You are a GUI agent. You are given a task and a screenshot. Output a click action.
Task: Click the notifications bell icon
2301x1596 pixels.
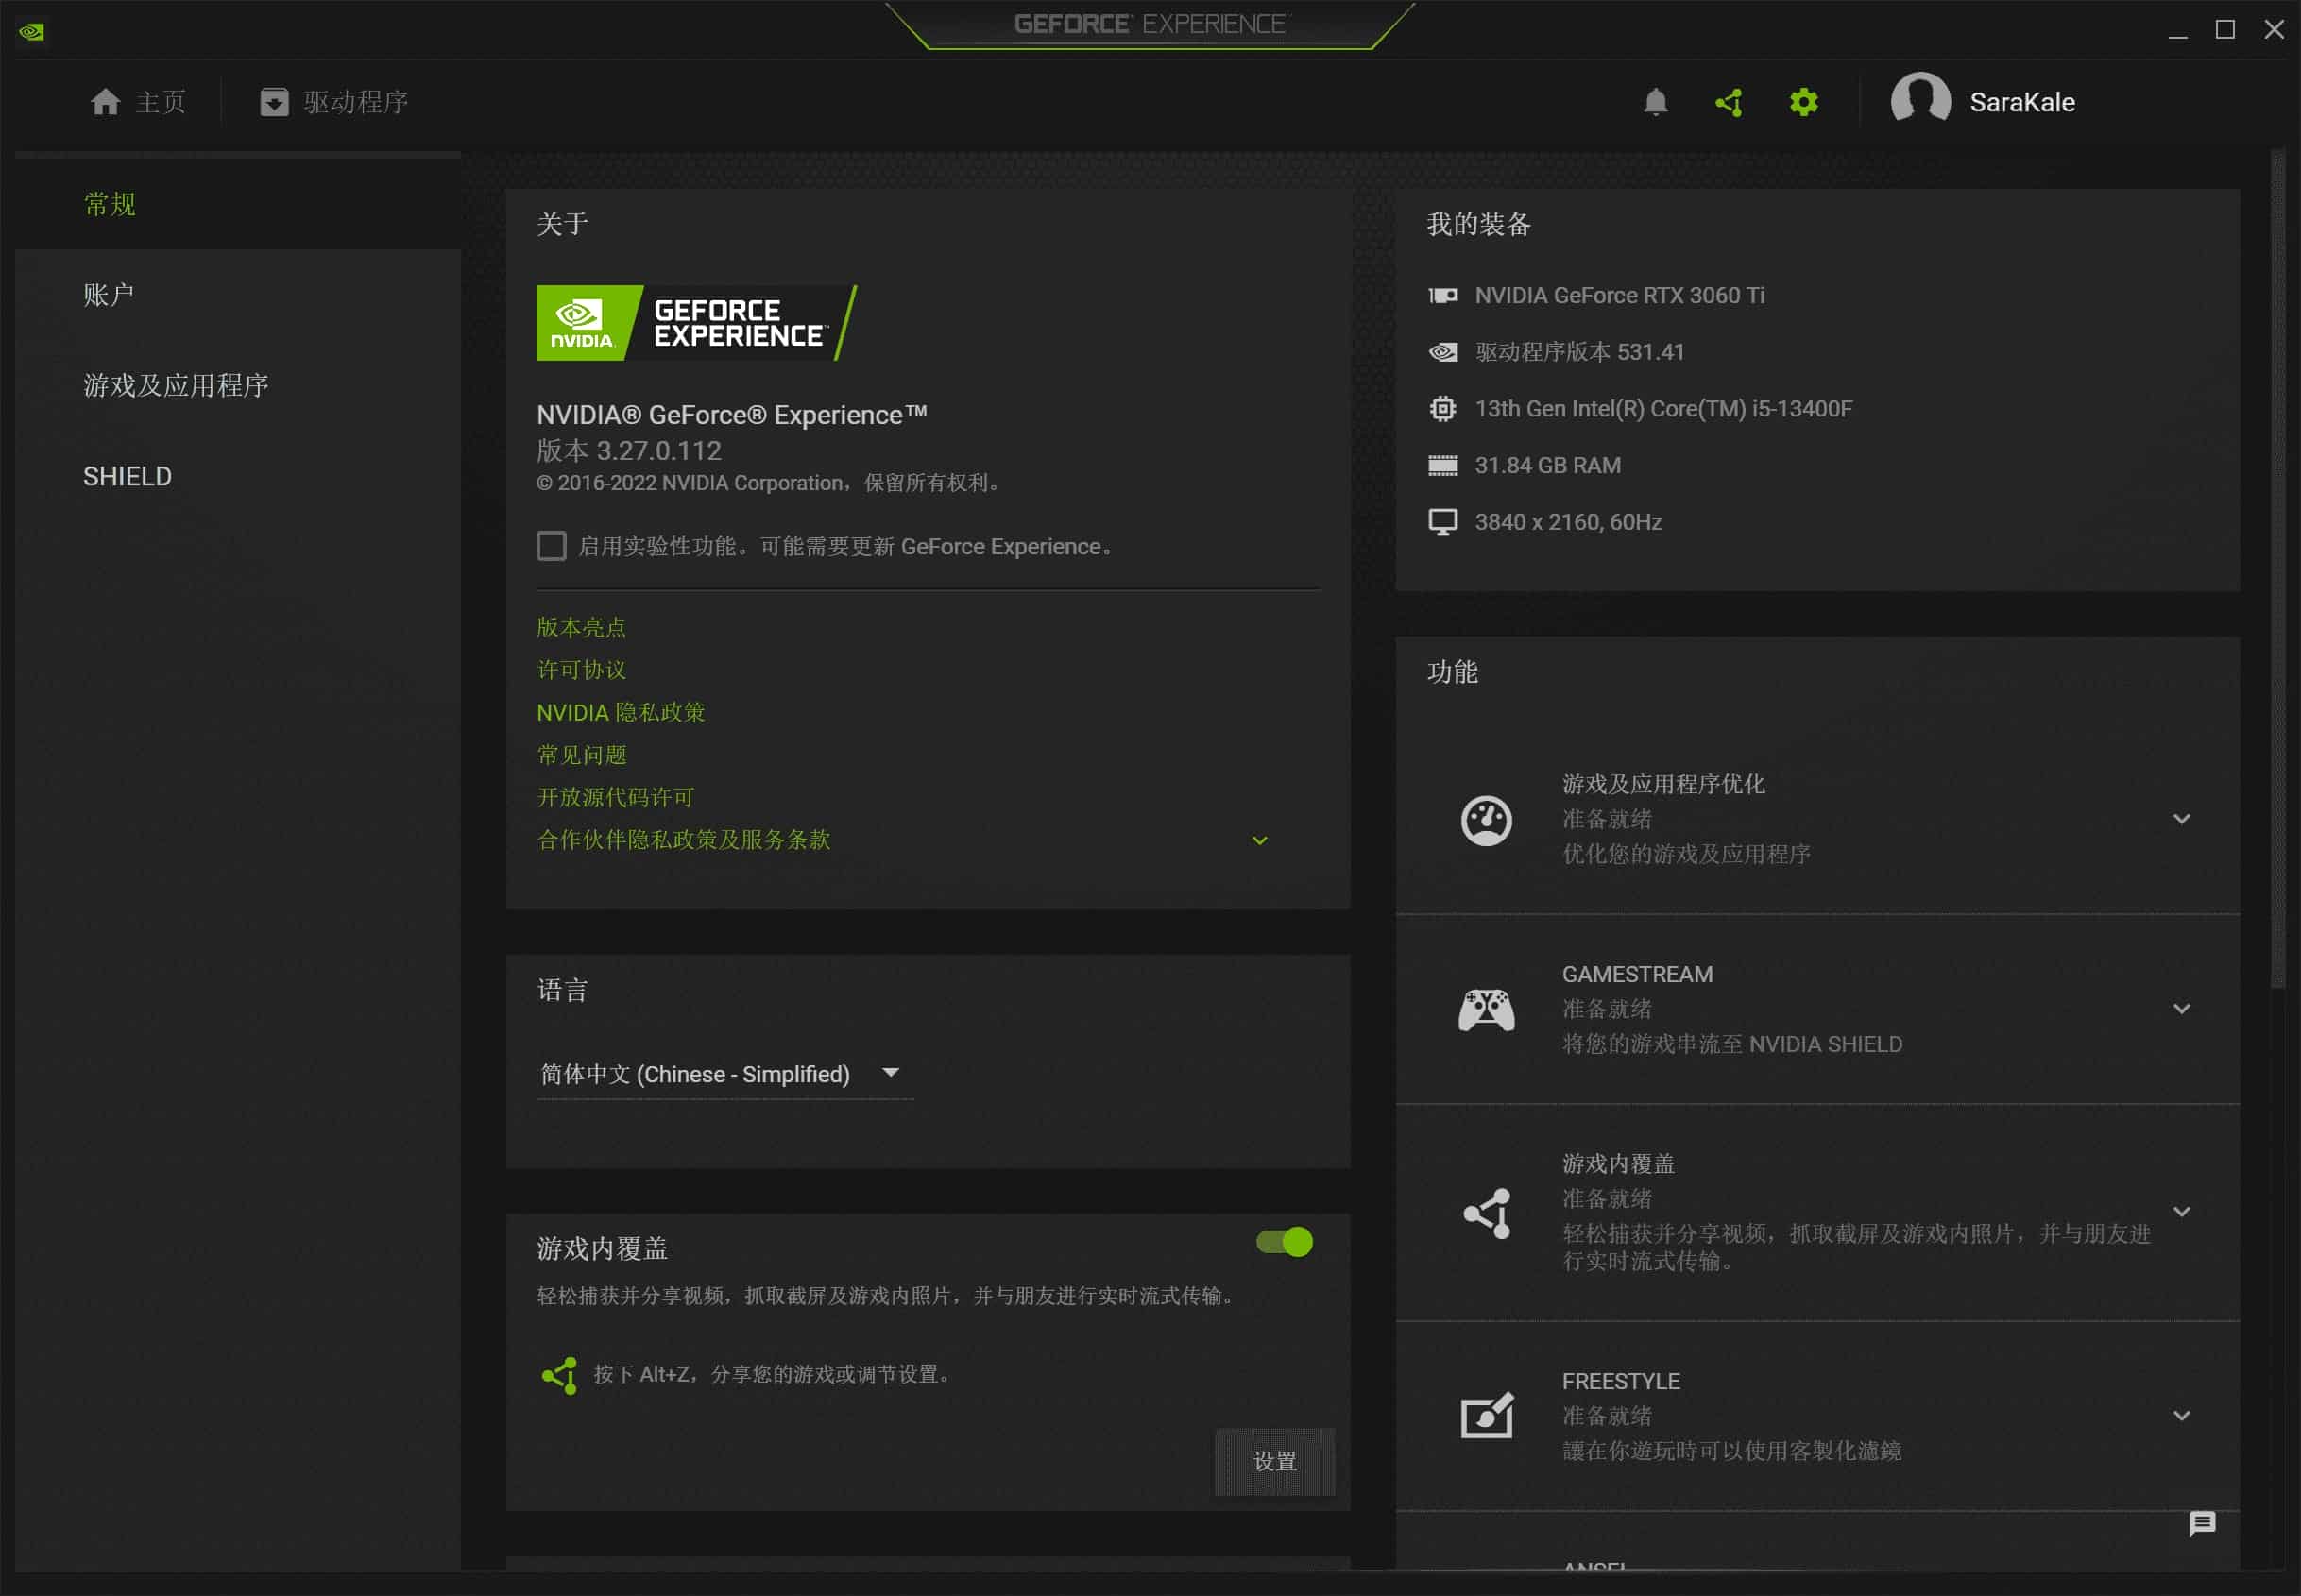(1655, 102)
